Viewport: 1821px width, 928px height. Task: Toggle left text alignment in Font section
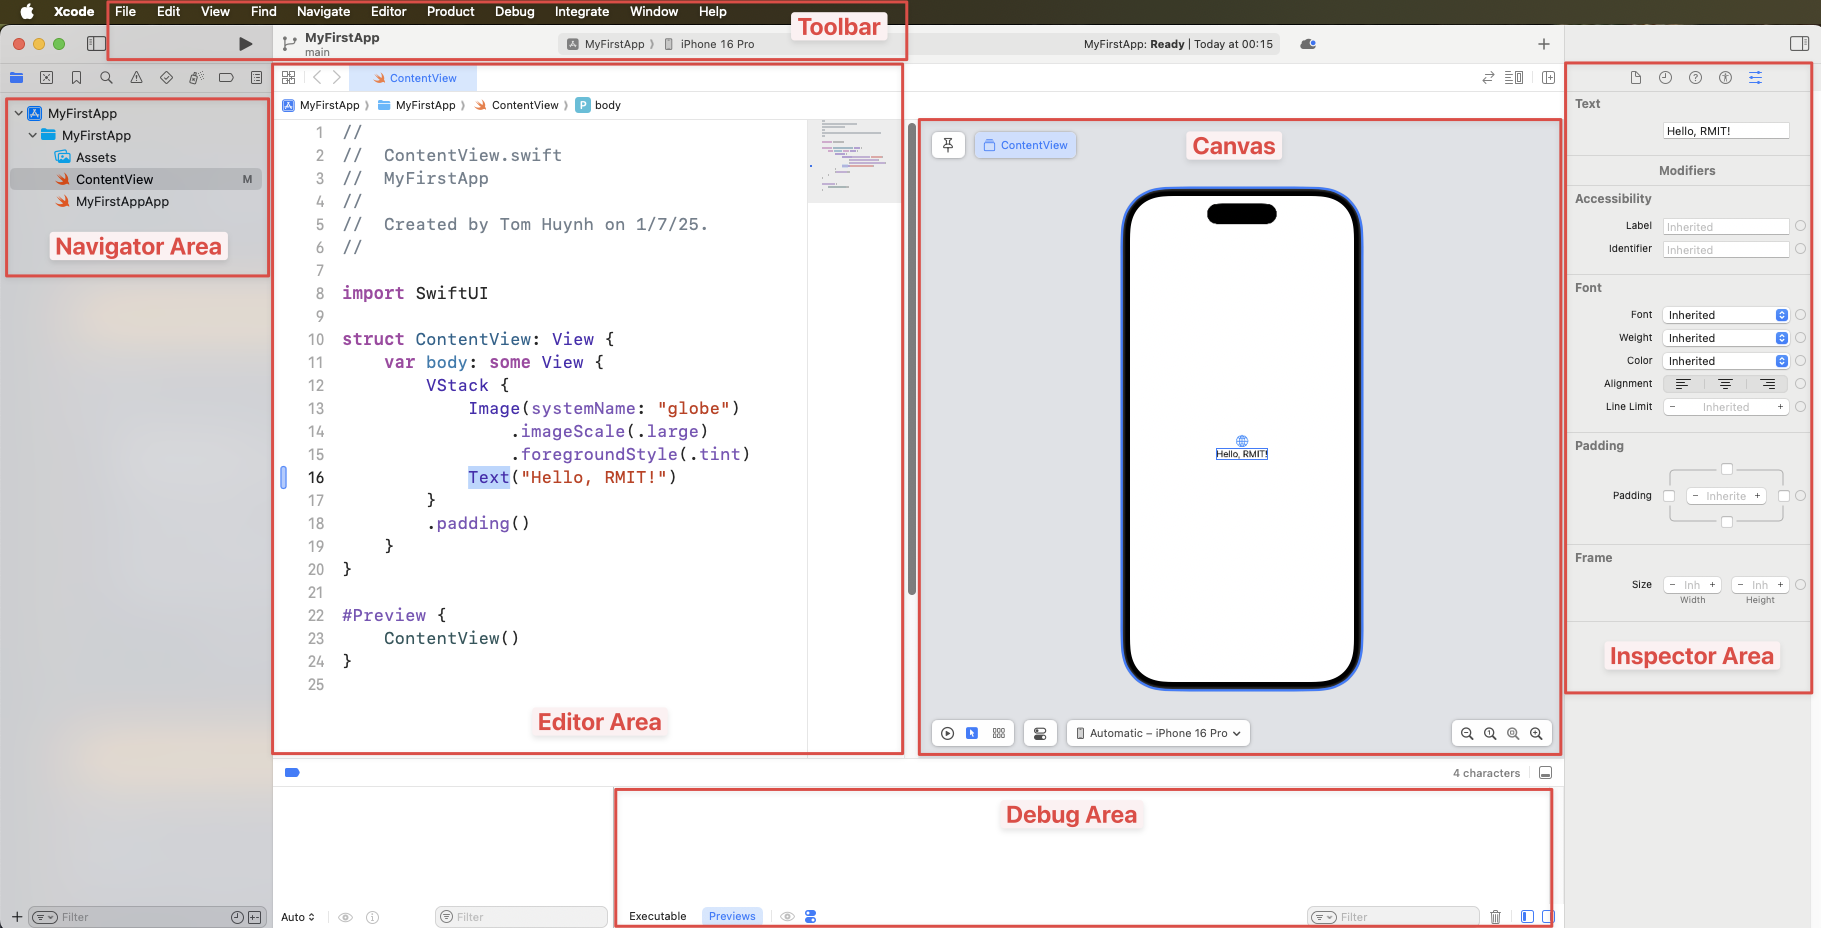tap(1683, 383)
